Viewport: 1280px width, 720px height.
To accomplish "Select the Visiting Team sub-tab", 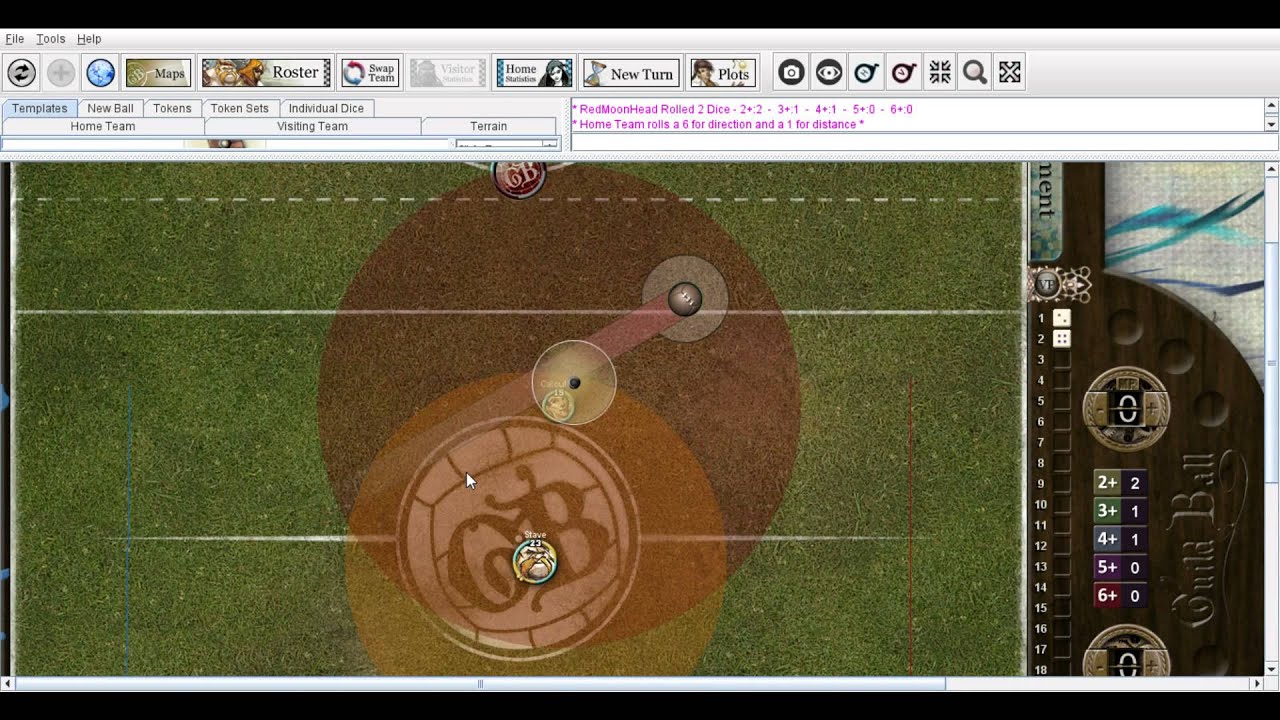I will click(x=312, y=126).
